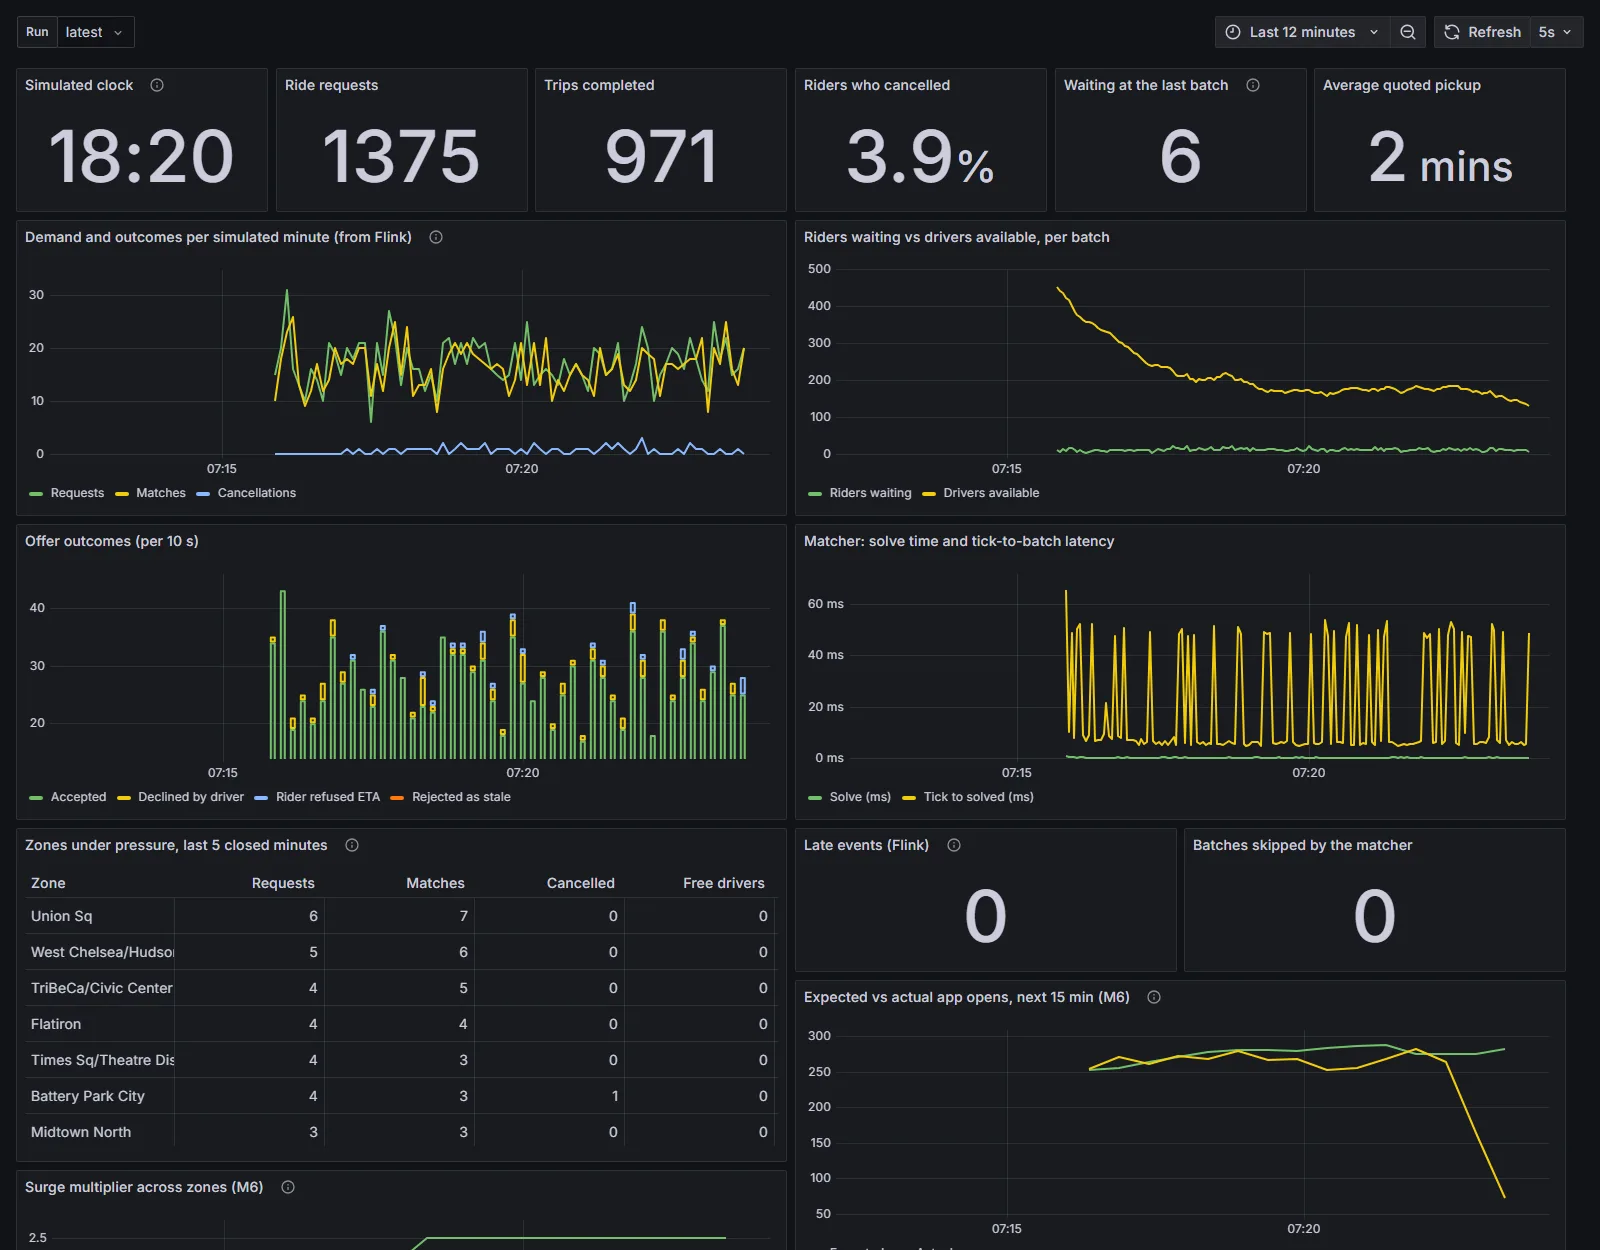Click the Refresh dashboard button
This screenshot has width=1600, height=1250.
[x=1482, y=32]
